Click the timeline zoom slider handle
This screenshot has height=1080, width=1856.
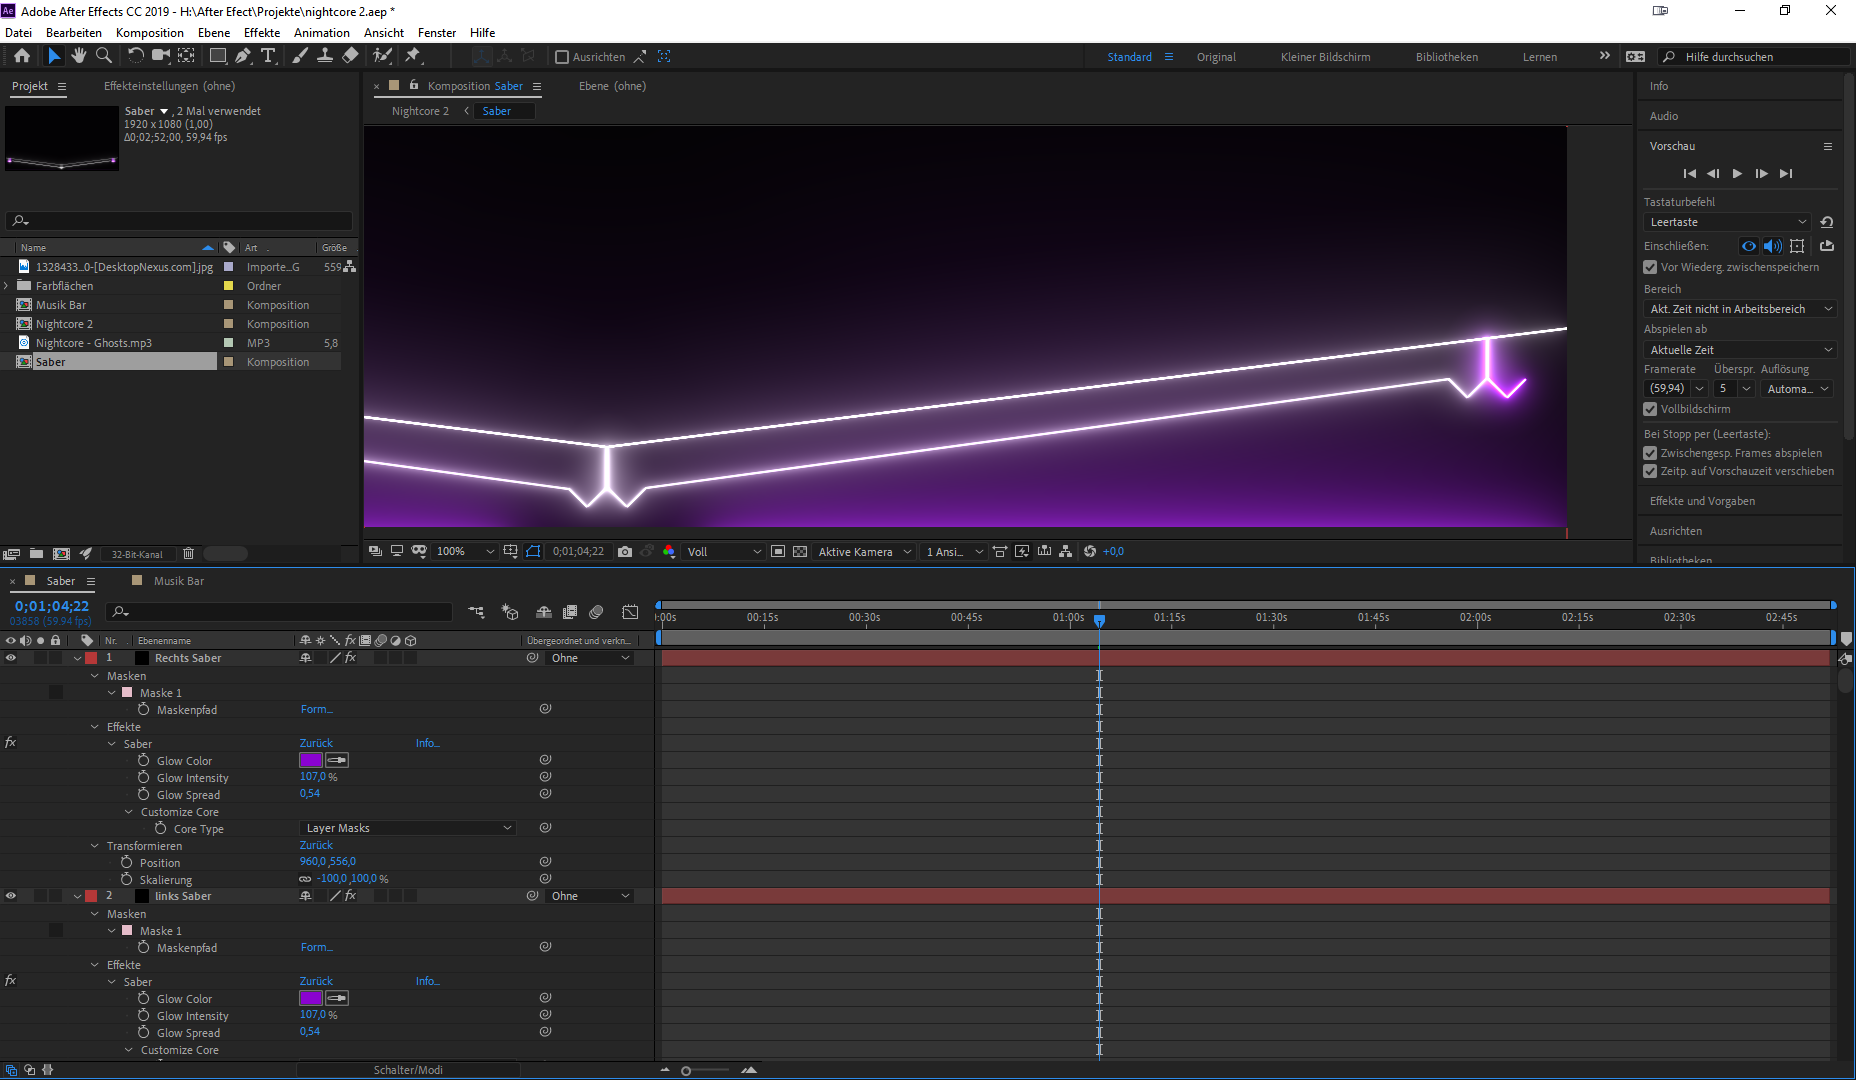(686, 1071)
